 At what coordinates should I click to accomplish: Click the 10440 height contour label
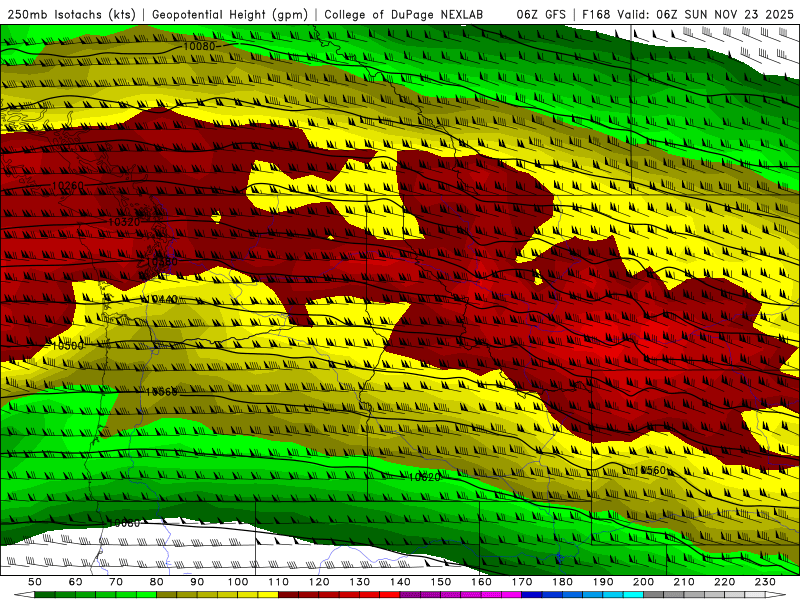pyautogui.click(x=162, y=299)
